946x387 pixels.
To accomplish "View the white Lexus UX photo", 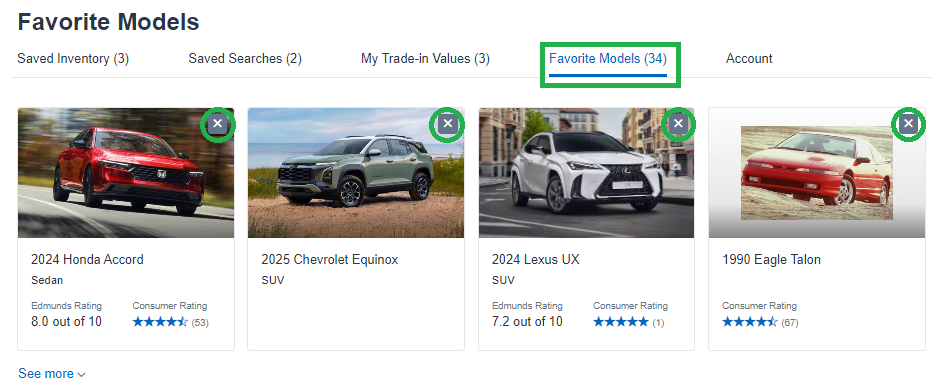I will (586, 173).
